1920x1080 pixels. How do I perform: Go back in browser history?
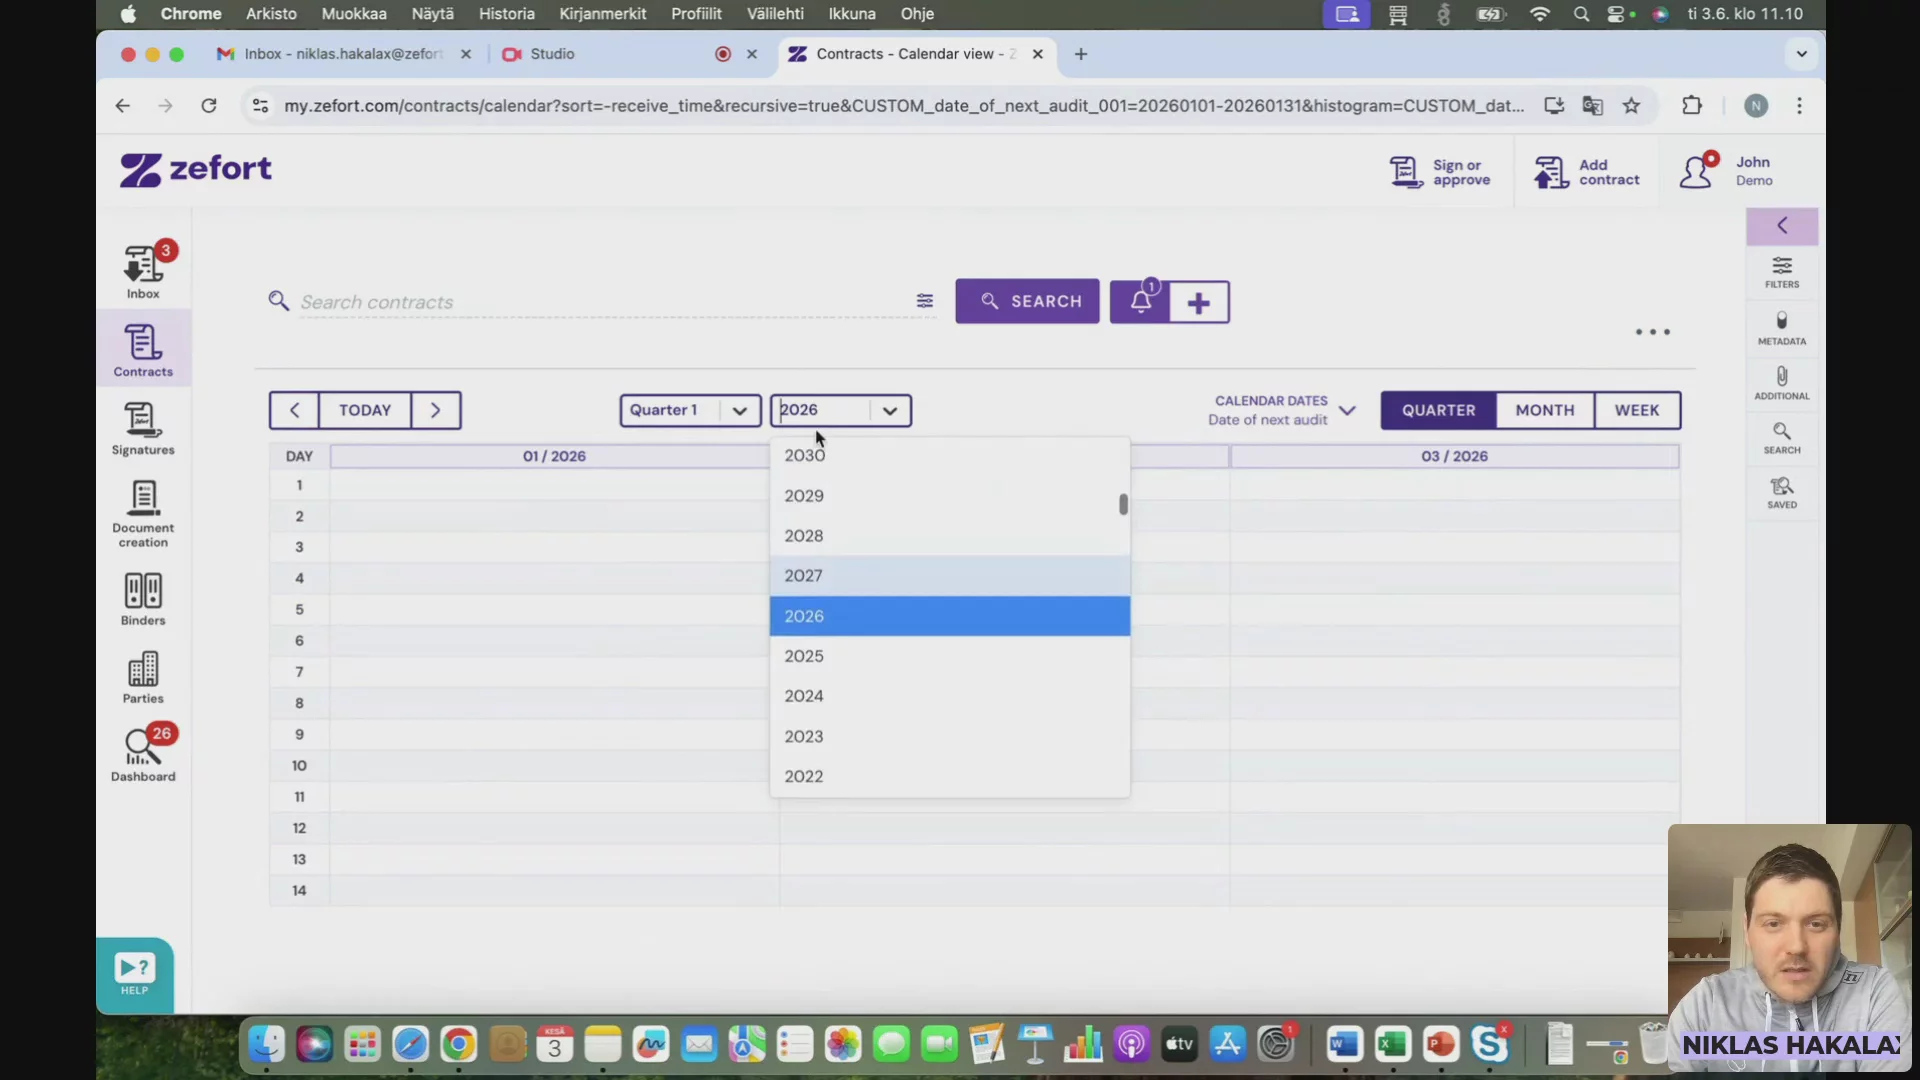(x=122, y=106)
